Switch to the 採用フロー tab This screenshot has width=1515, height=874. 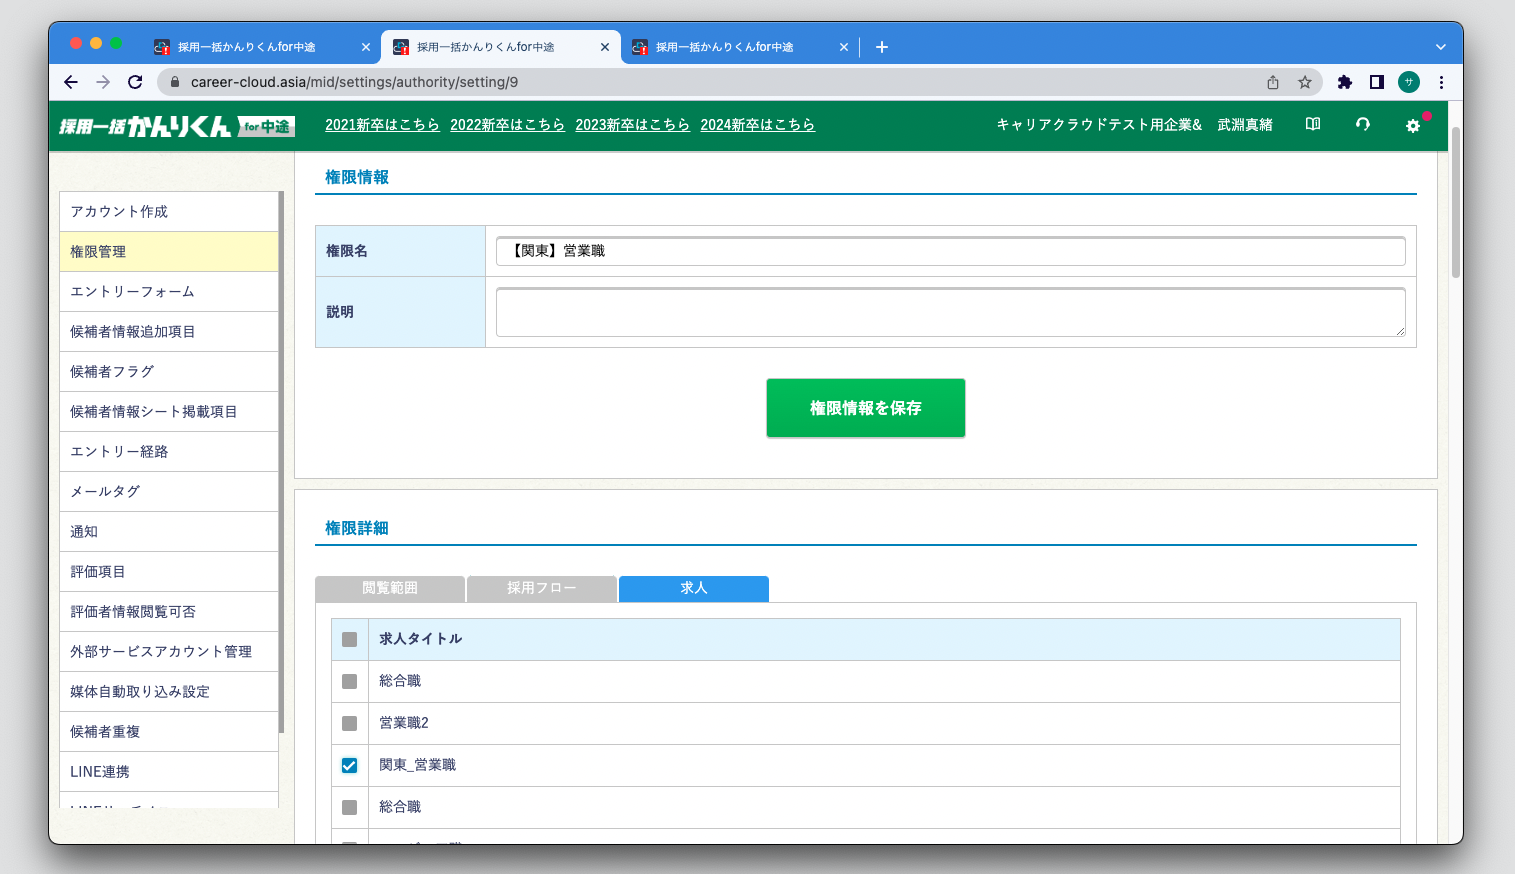pyautogui.click(x=541, y=588)
